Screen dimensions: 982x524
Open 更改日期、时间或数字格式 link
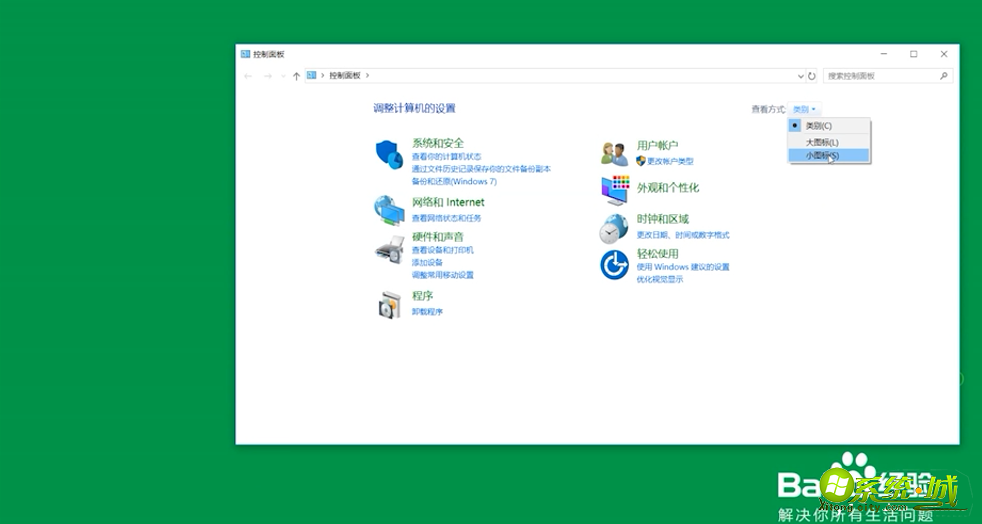click(x=683, y=235)
